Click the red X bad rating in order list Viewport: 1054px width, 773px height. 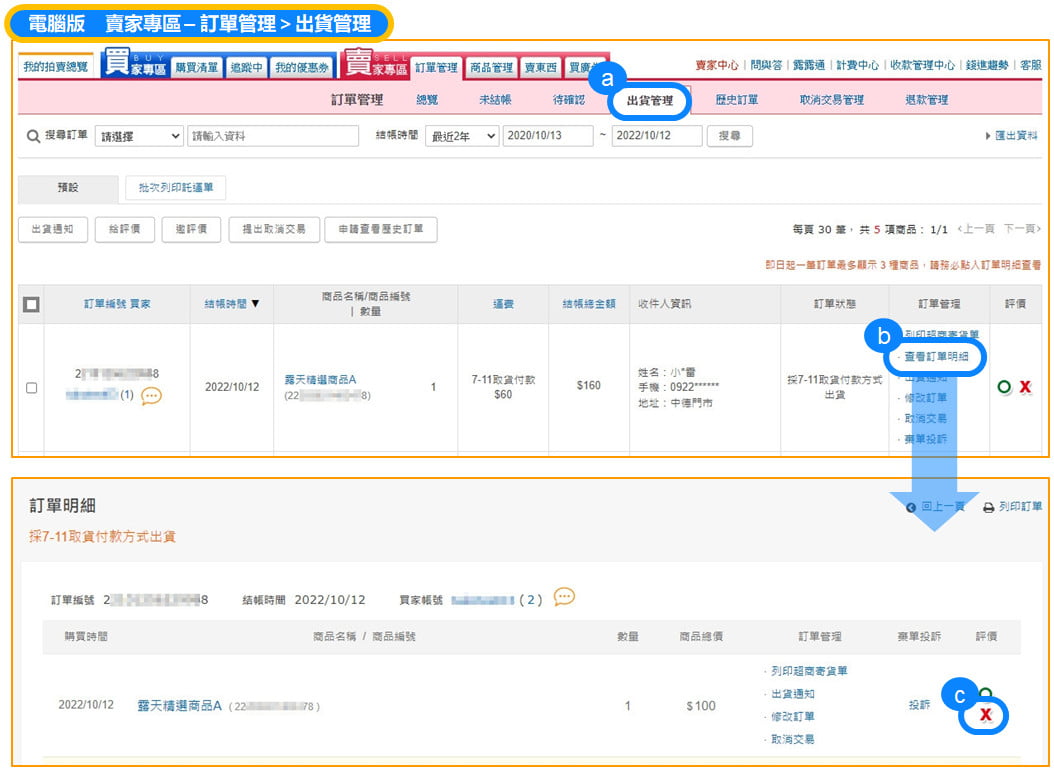coord(1025,386)
